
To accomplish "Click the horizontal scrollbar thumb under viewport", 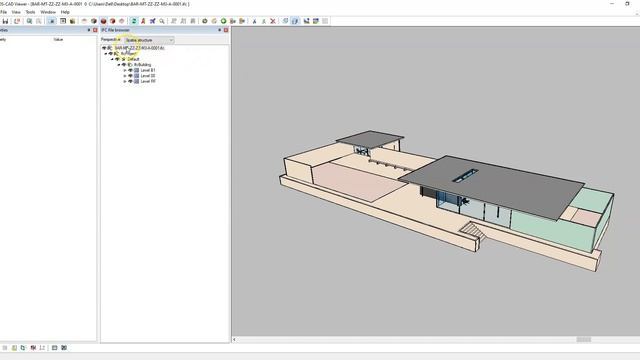I will tap(584, 340).
